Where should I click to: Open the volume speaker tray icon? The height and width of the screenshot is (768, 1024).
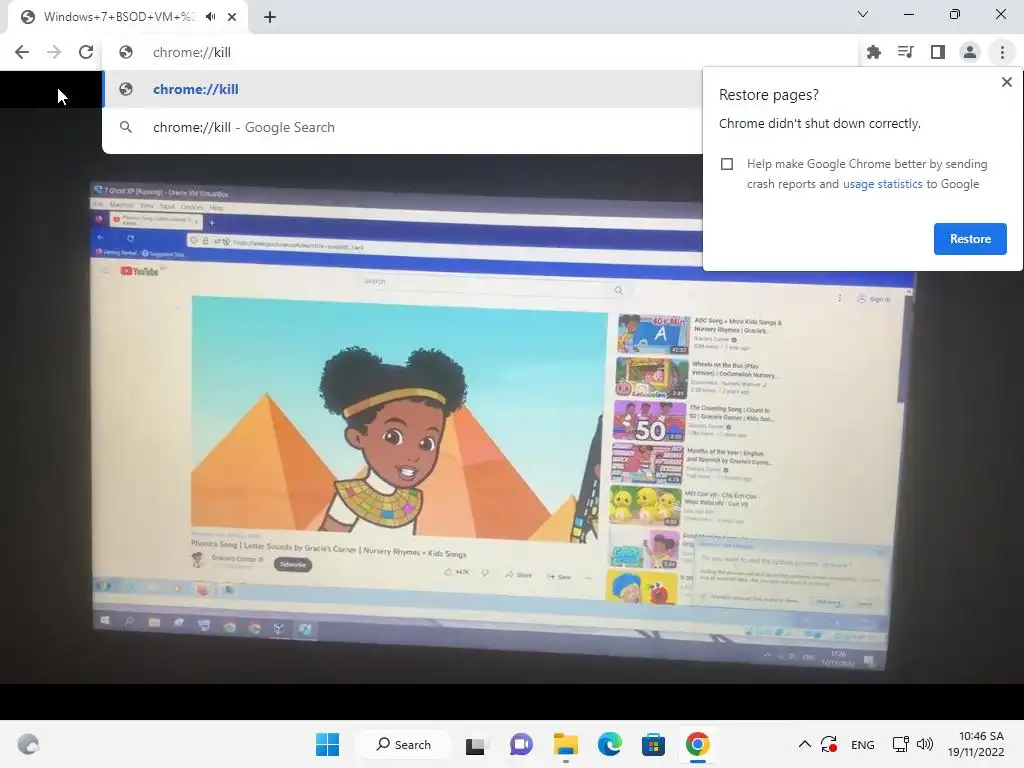(925, 744)
